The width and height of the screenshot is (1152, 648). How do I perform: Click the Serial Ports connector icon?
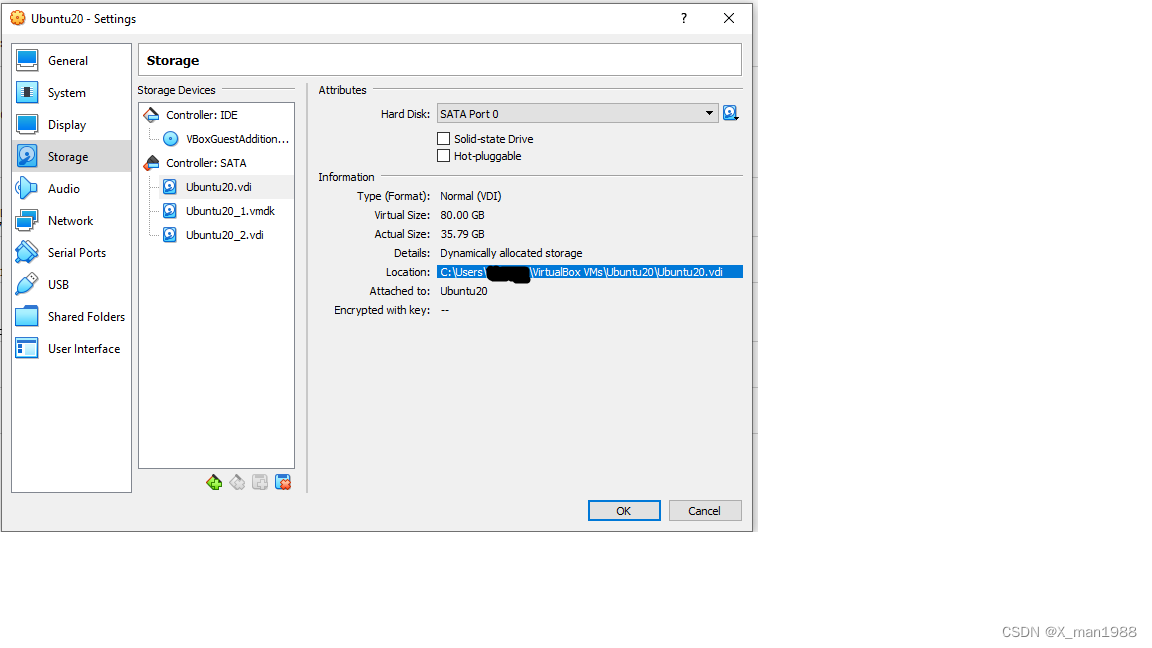point(27,252)
